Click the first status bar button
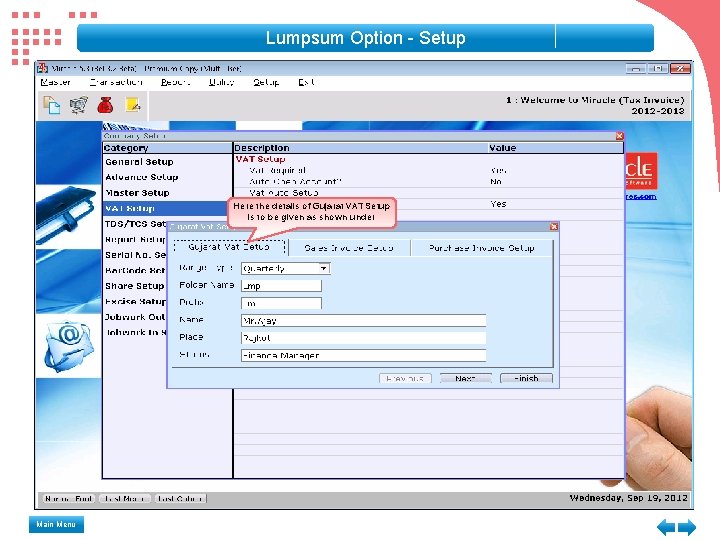Viewport: 720px width, 540px height. tap(69, 499)
